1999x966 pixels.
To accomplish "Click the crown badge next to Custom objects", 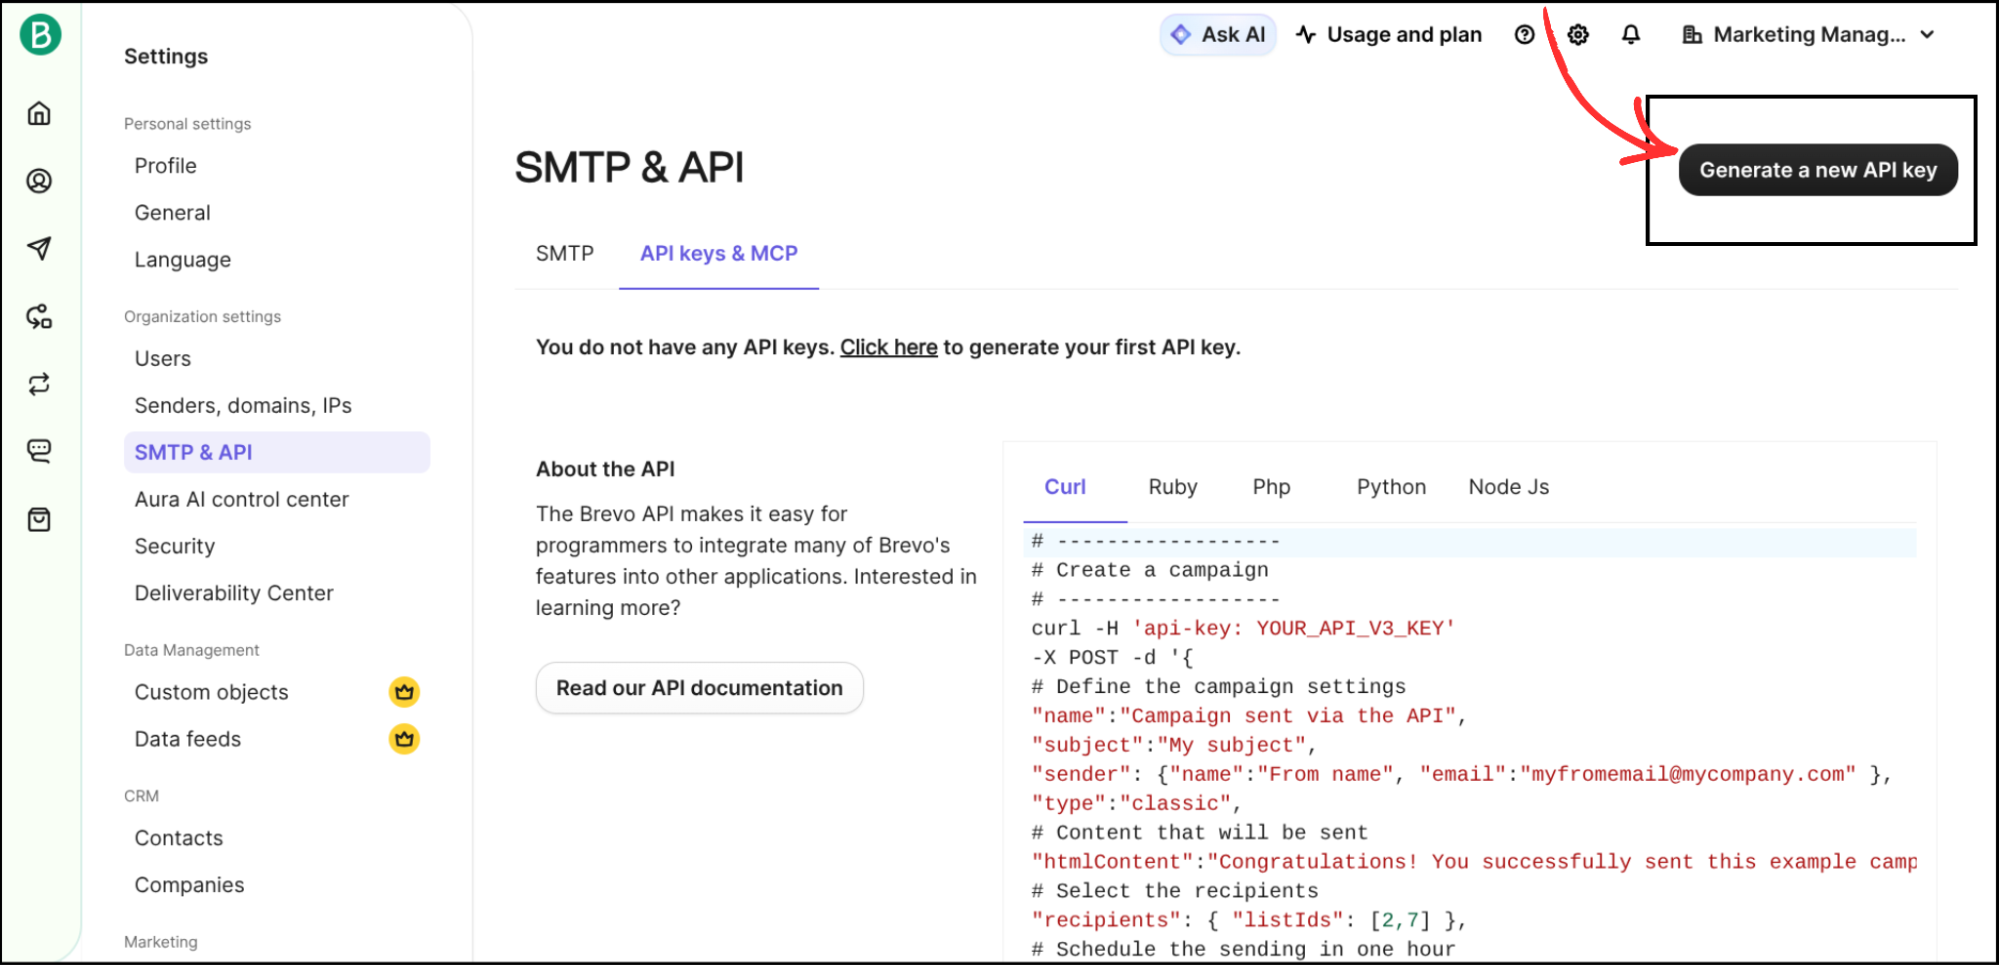I will click(404, 691).
